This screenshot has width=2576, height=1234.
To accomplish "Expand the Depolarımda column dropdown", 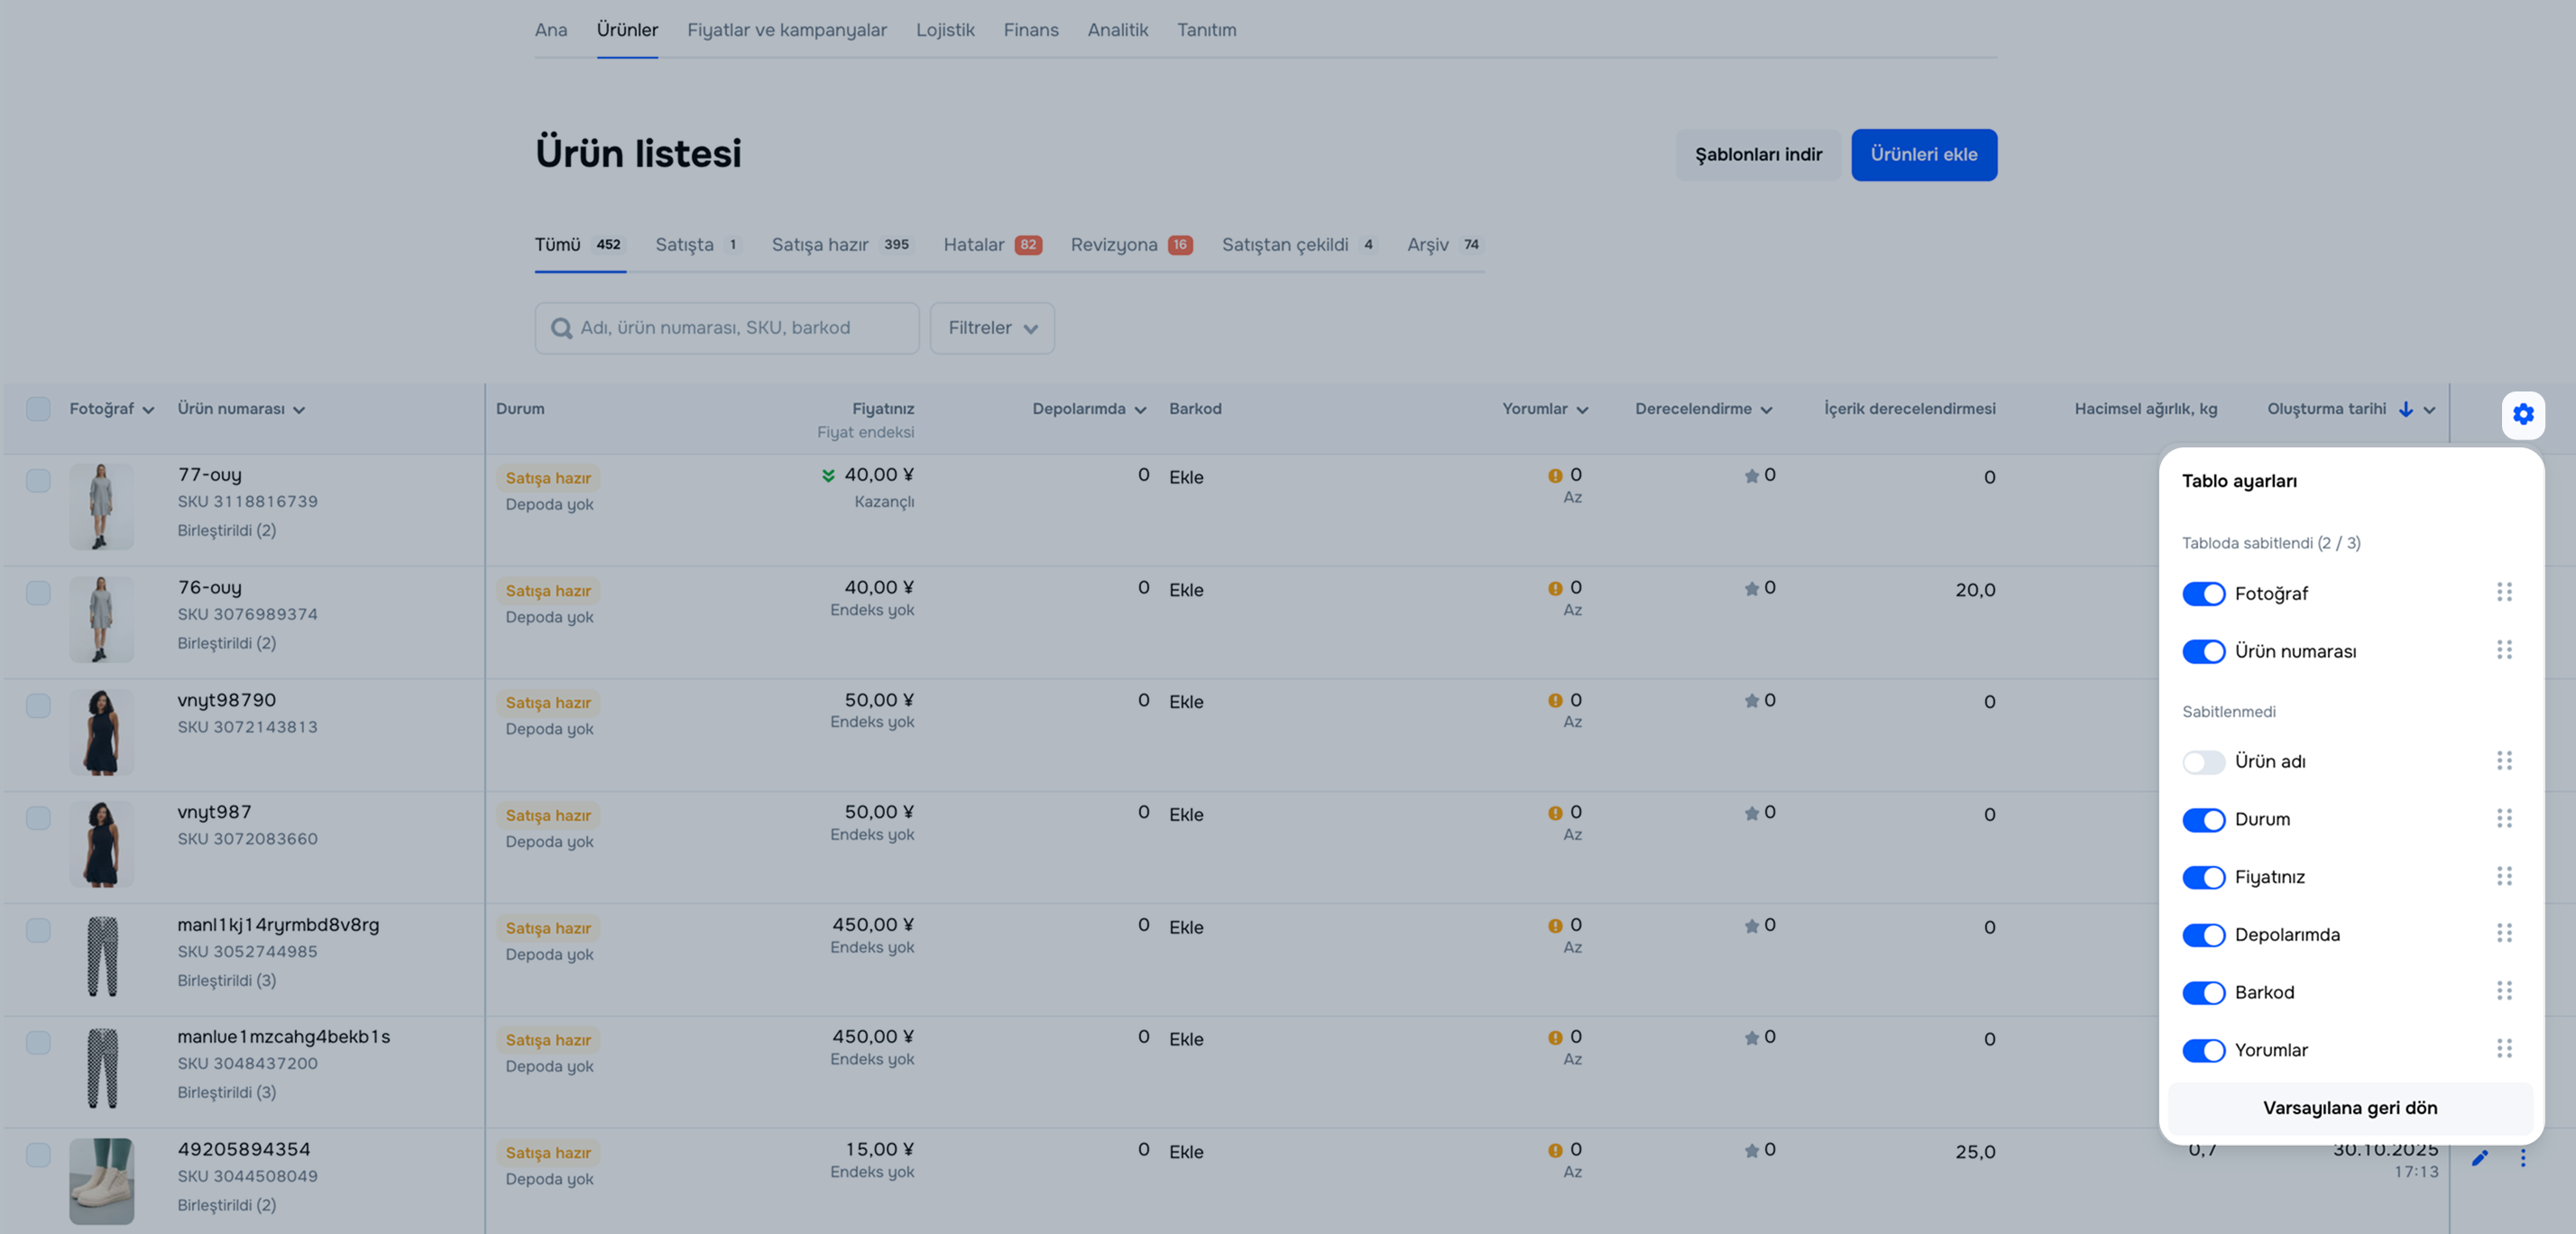I will 1140,410.
